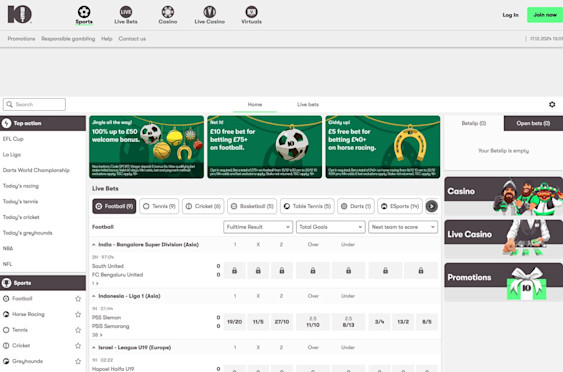Open the 10bet logo home link
The height and width of the screenshot is (372, 563).
pyautogui.click(x=20, y=14)
